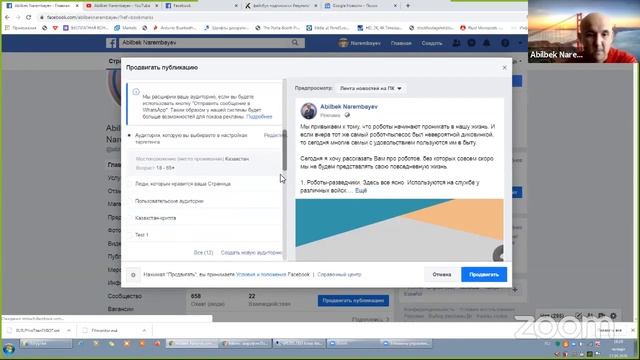Open the Справочный центр link
Screen dimensions: 640x360
pos(339,275)
